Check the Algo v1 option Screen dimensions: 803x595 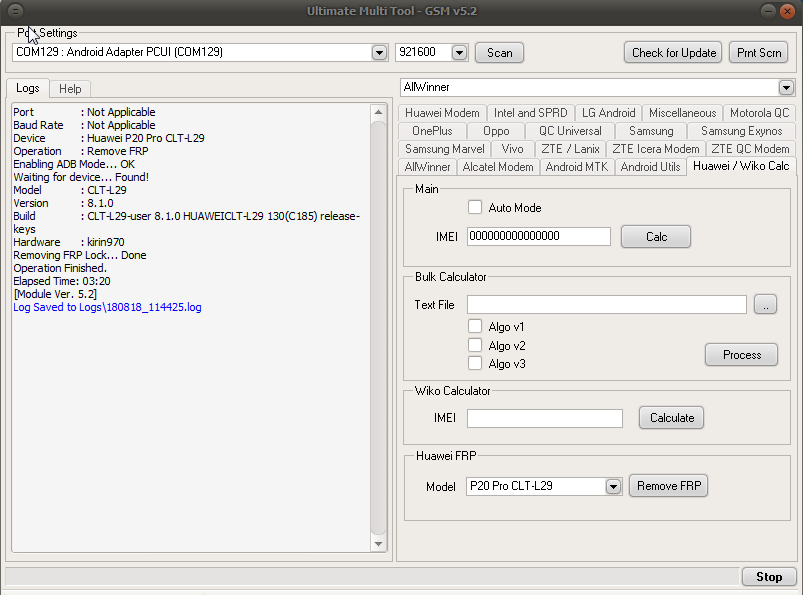point(475,326)
